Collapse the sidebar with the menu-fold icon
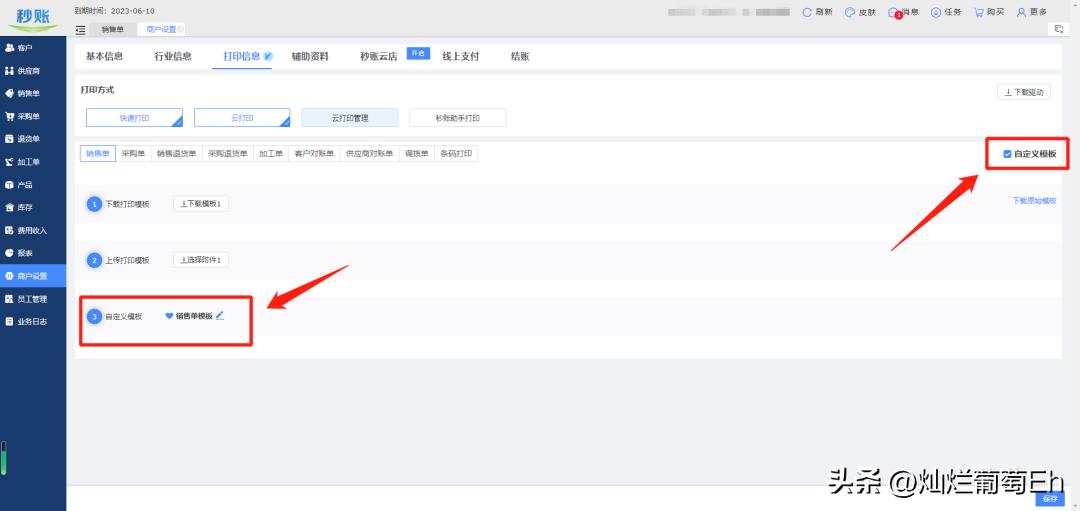This screenshot has height=511, width=1080. coord(80,30)
